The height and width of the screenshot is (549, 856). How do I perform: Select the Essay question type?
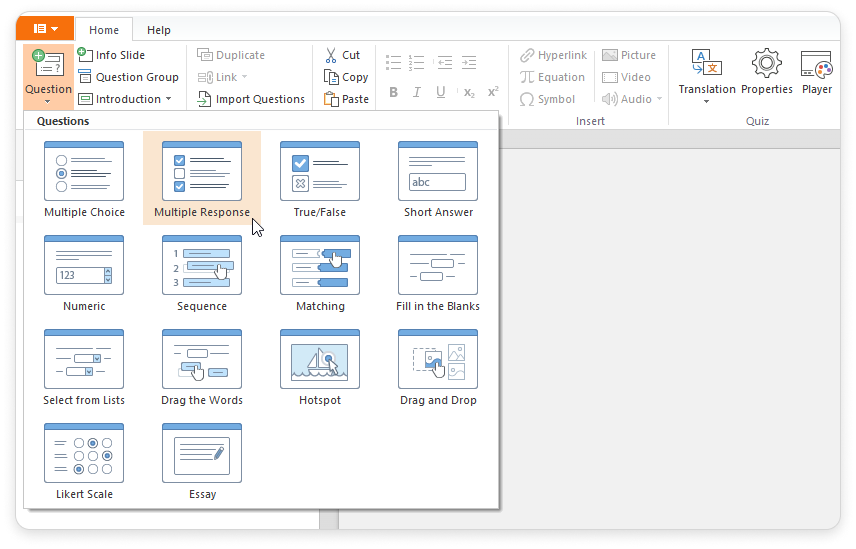pyautogui.click(x=202, y=461)
